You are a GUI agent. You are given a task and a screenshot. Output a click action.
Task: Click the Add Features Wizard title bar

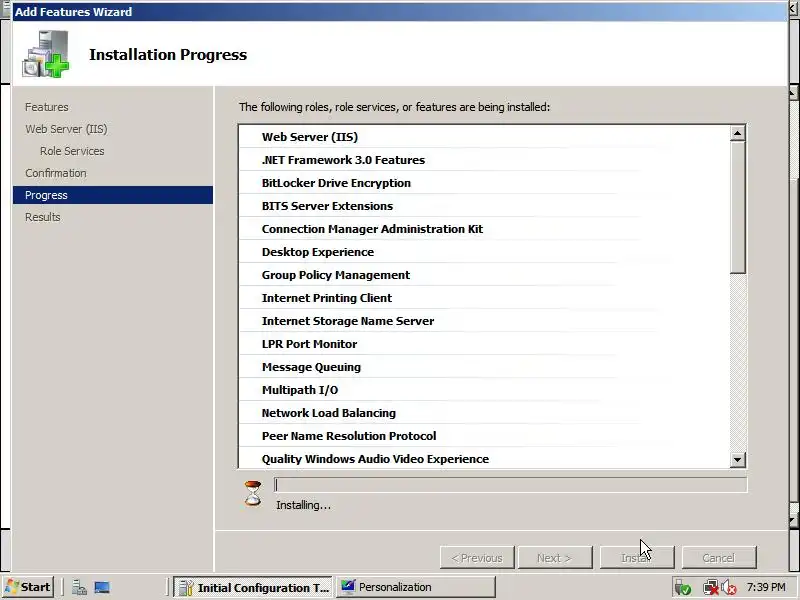pyautogui.click(x=400, y=11)
